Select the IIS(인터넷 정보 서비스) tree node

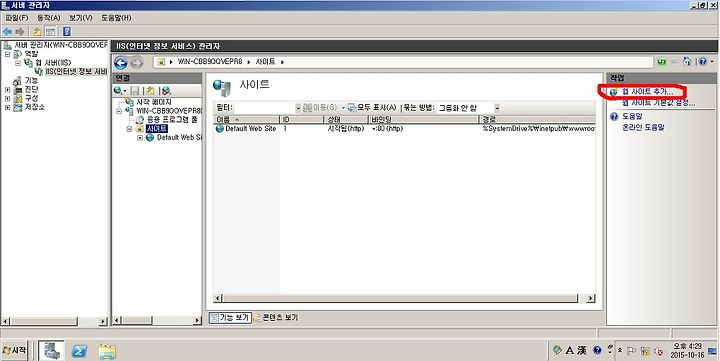(76, 72)
